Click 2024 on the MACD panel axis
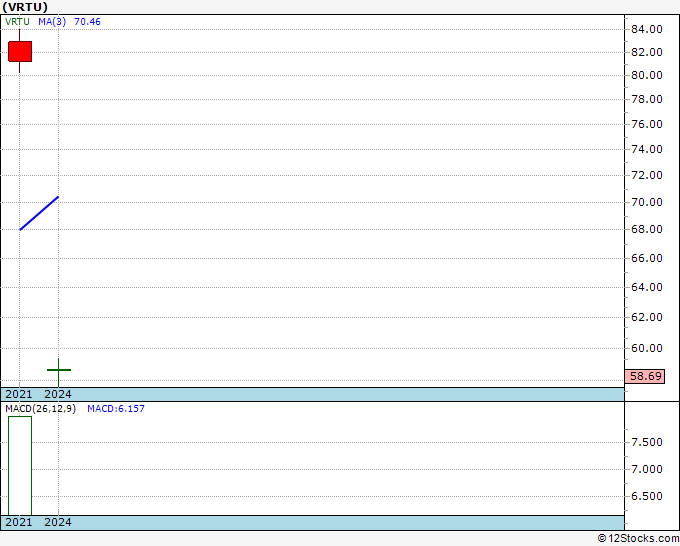Viewport: 680px width, 546px height. (x=58, y=522)
